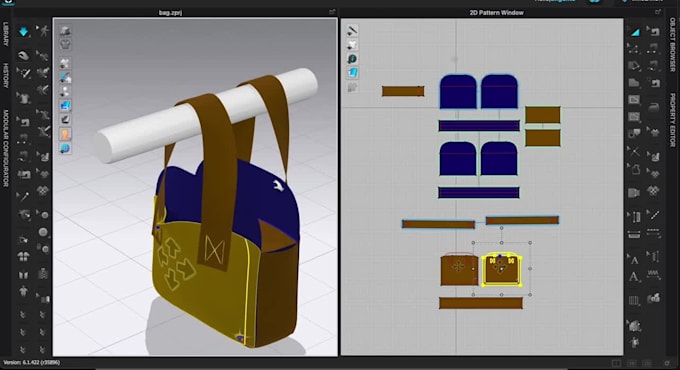The height and width of the screenshot is (370, 680).
Task: Select the upper long purple strip pattern
Action: pos(479,126)
